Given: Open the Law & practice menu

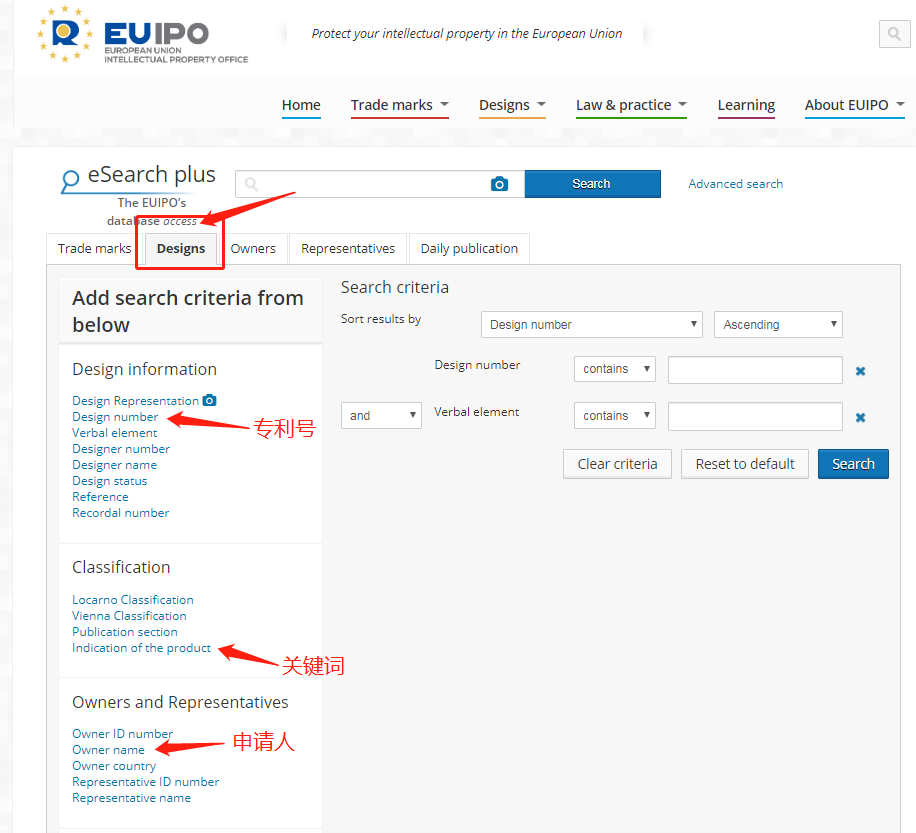Looking at the screenshot, I should click(631, 105).
